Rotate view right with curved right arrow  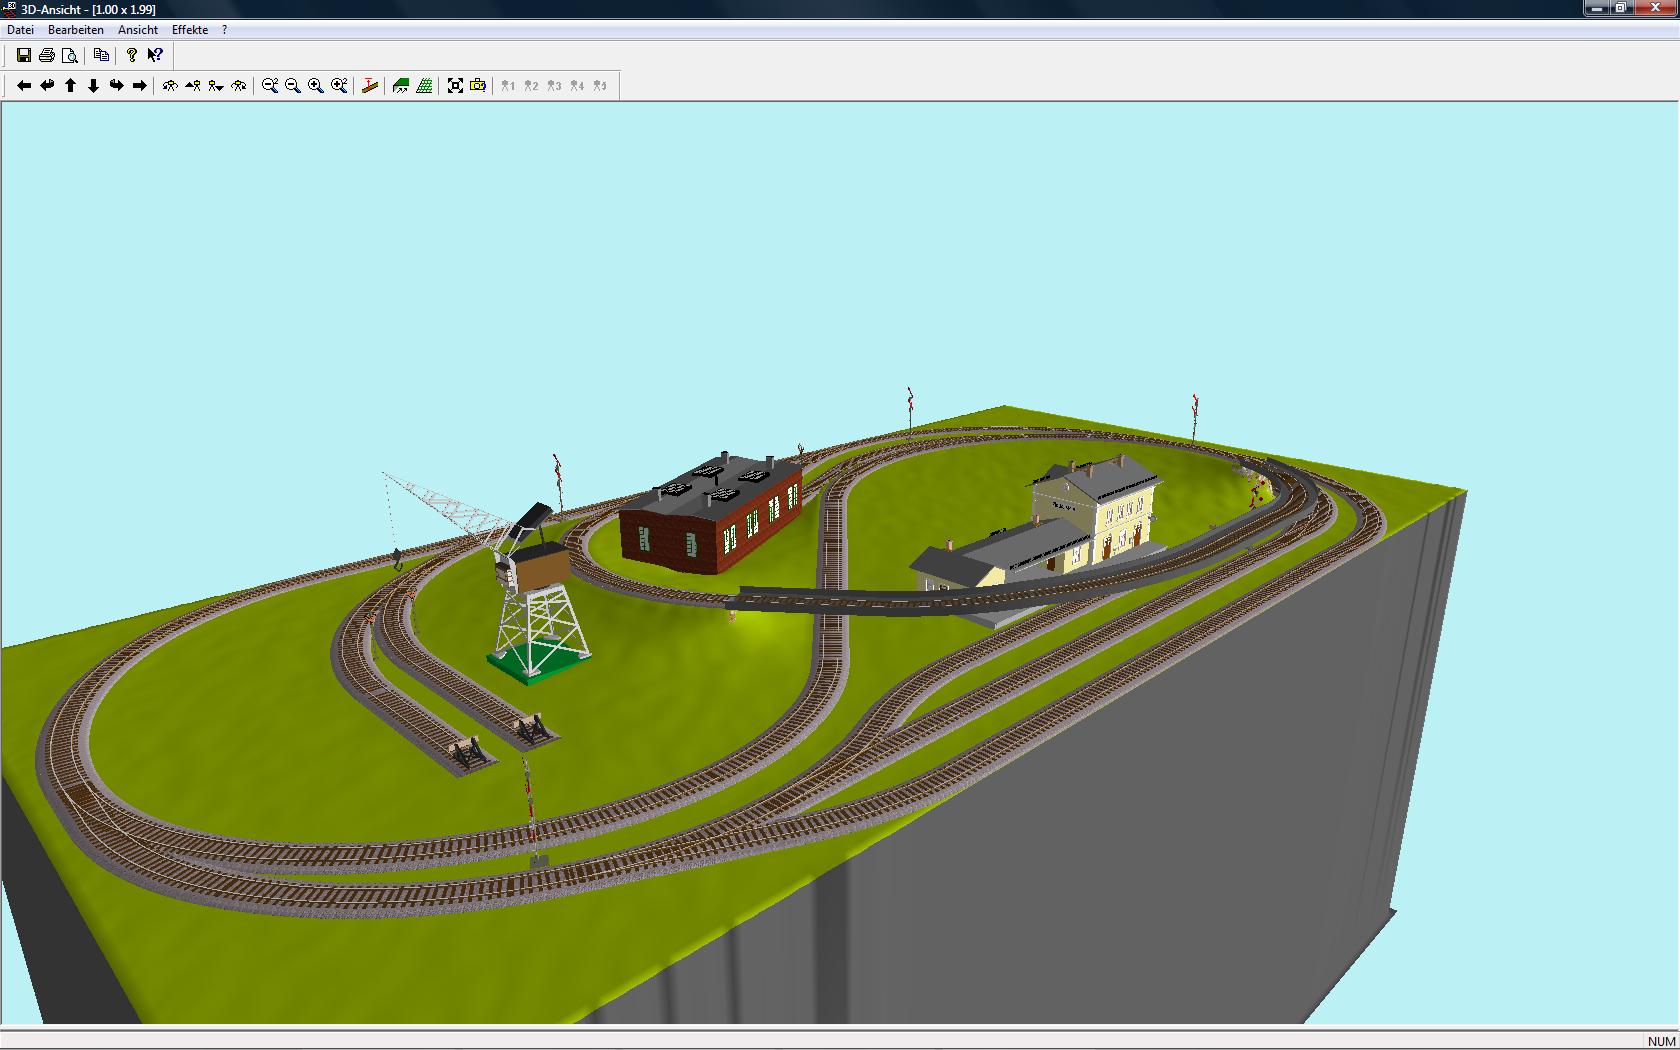[x=116, y=86]
